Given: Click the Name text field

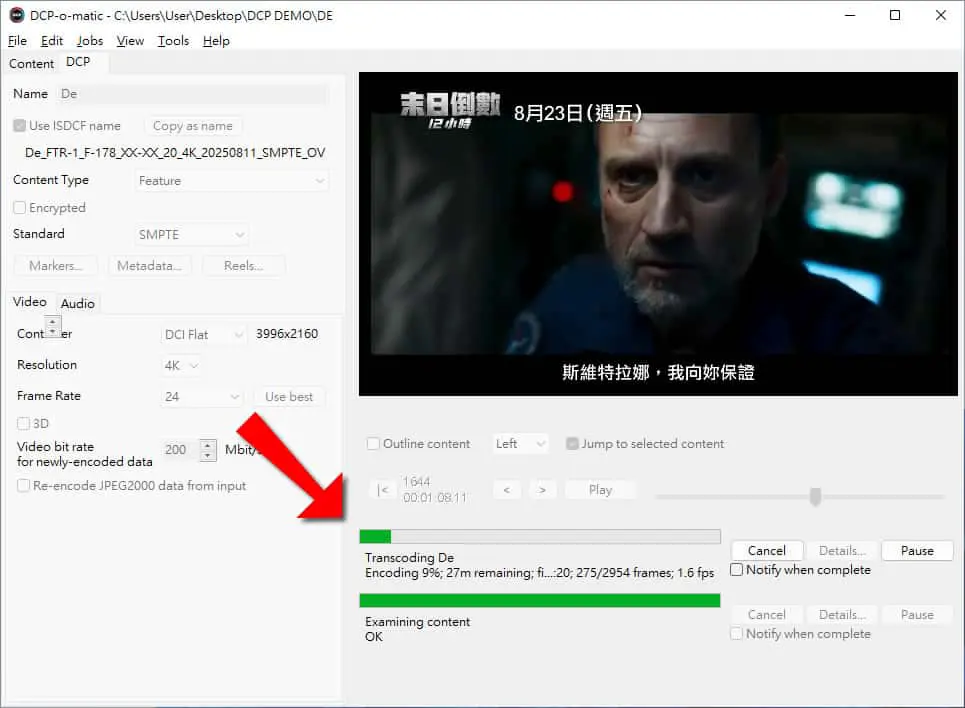Looking at the screenshot, I should pos(192,94).
